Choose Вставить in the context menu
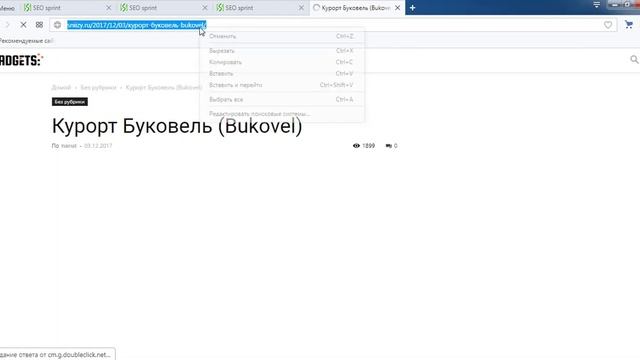Screen dimensions: 640x360 [282, 73]
